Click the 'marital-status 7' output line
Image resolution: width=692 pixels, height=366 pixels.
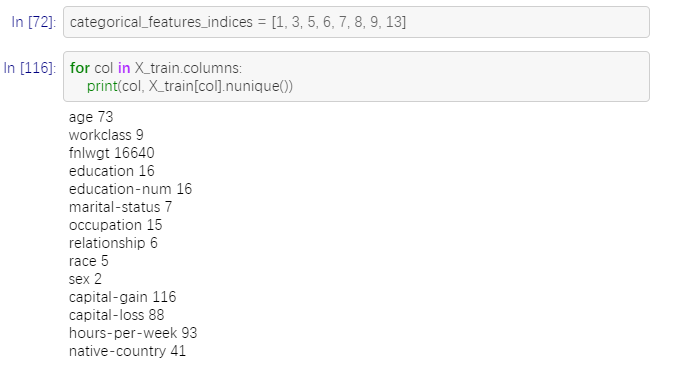click(x=120, y=207)
